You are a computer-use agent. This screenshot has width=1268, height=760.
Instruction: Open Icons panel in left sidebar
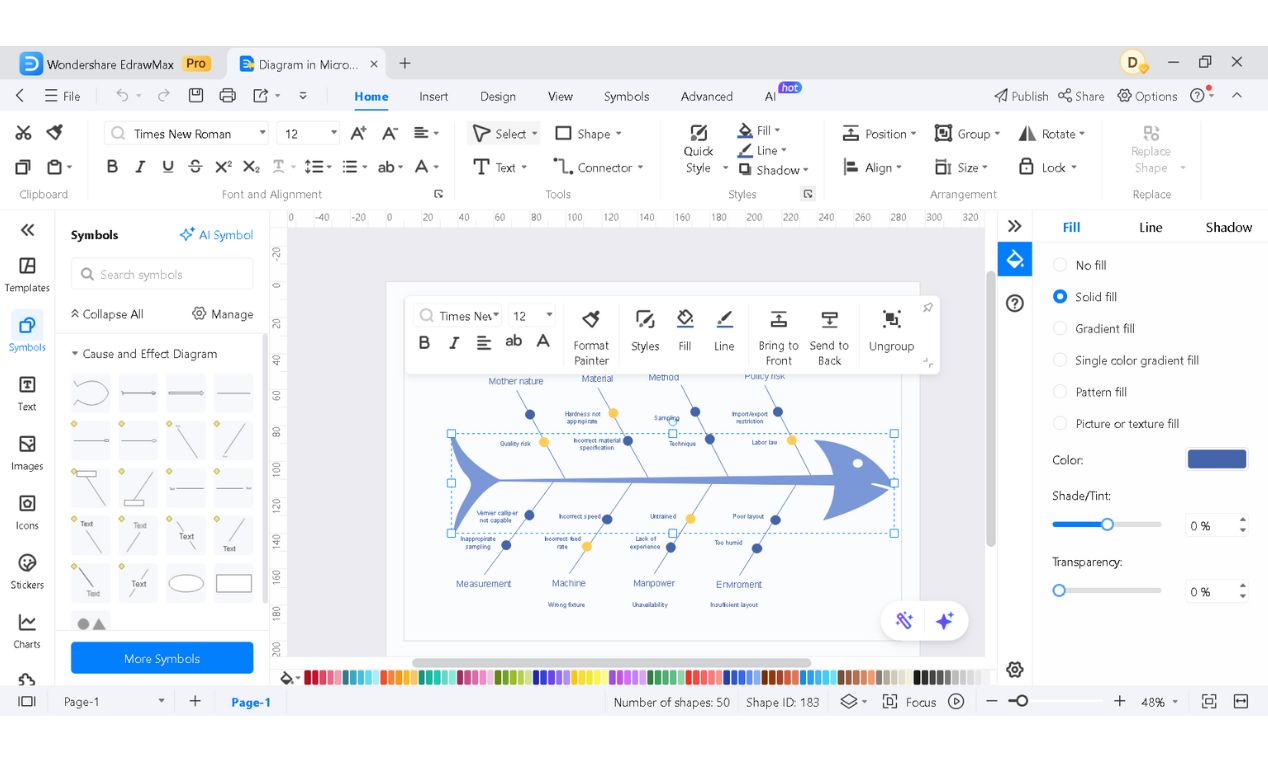pos(27,512)
